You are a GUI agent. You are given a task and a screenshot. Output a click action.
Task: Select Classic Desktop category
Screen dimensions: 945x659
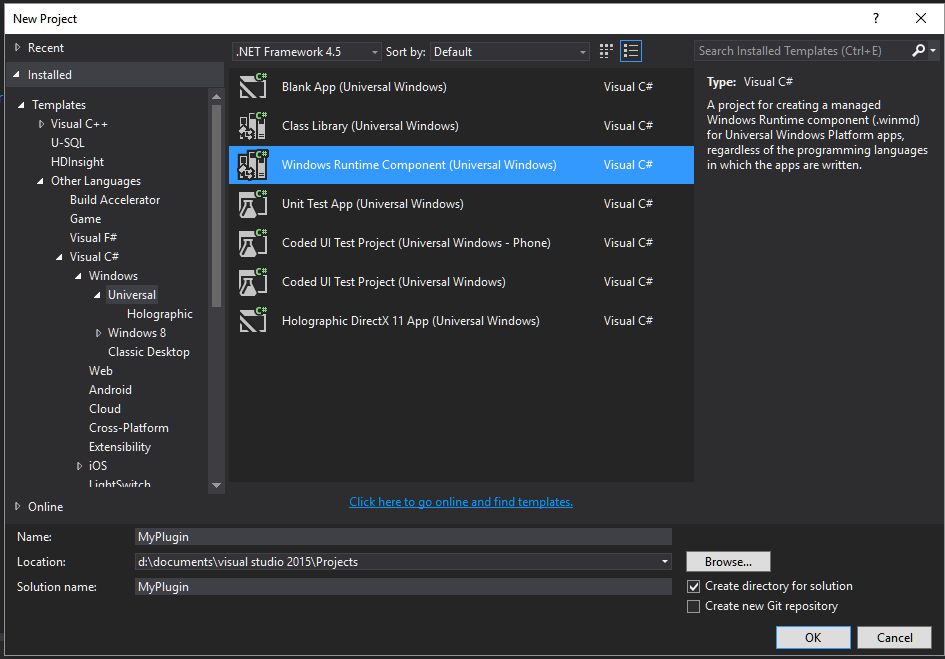(148, 352)
